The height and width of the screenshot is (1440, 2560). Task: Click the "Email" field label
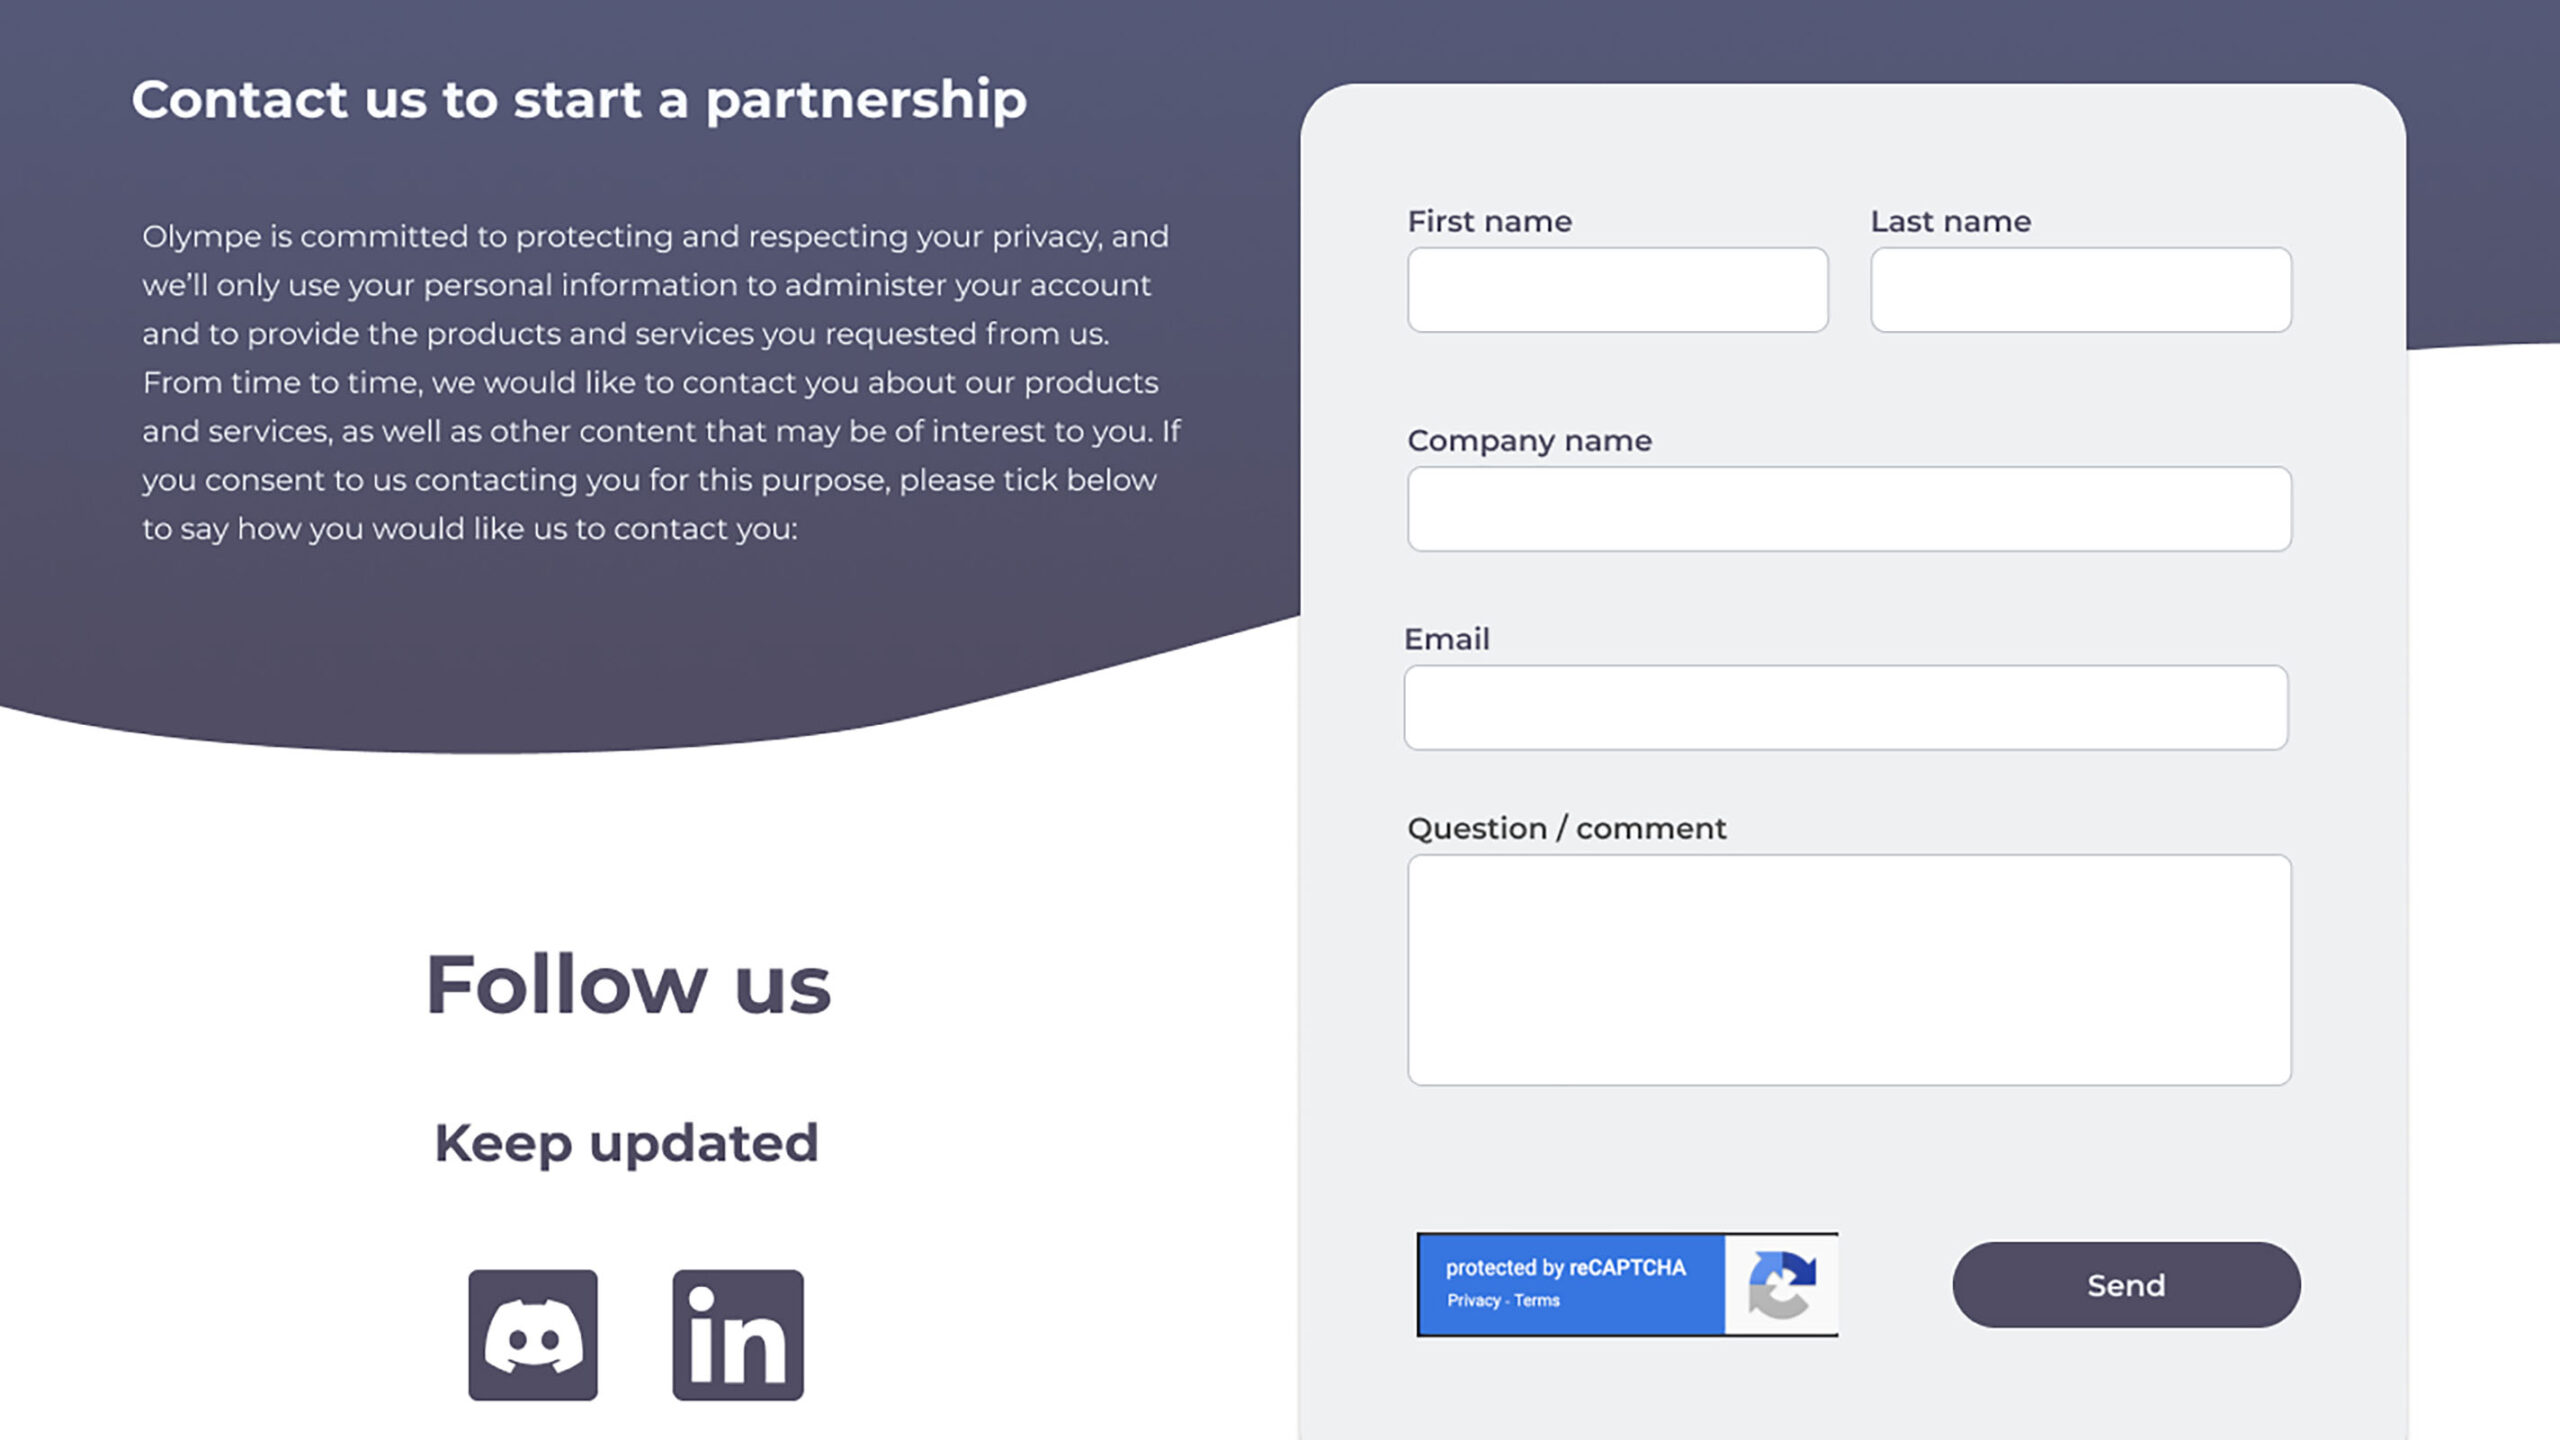tap(1446, 639)
